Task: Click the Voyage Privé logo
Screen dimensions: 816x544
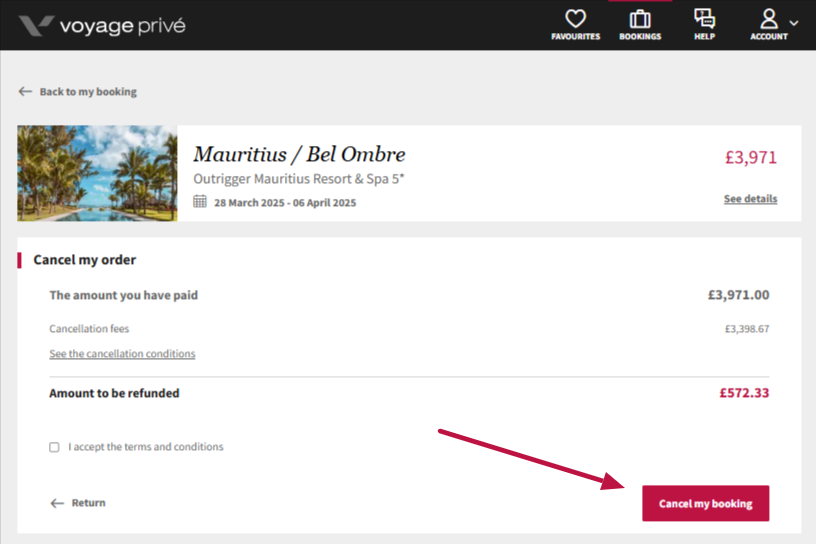Action: coord(102,26)
